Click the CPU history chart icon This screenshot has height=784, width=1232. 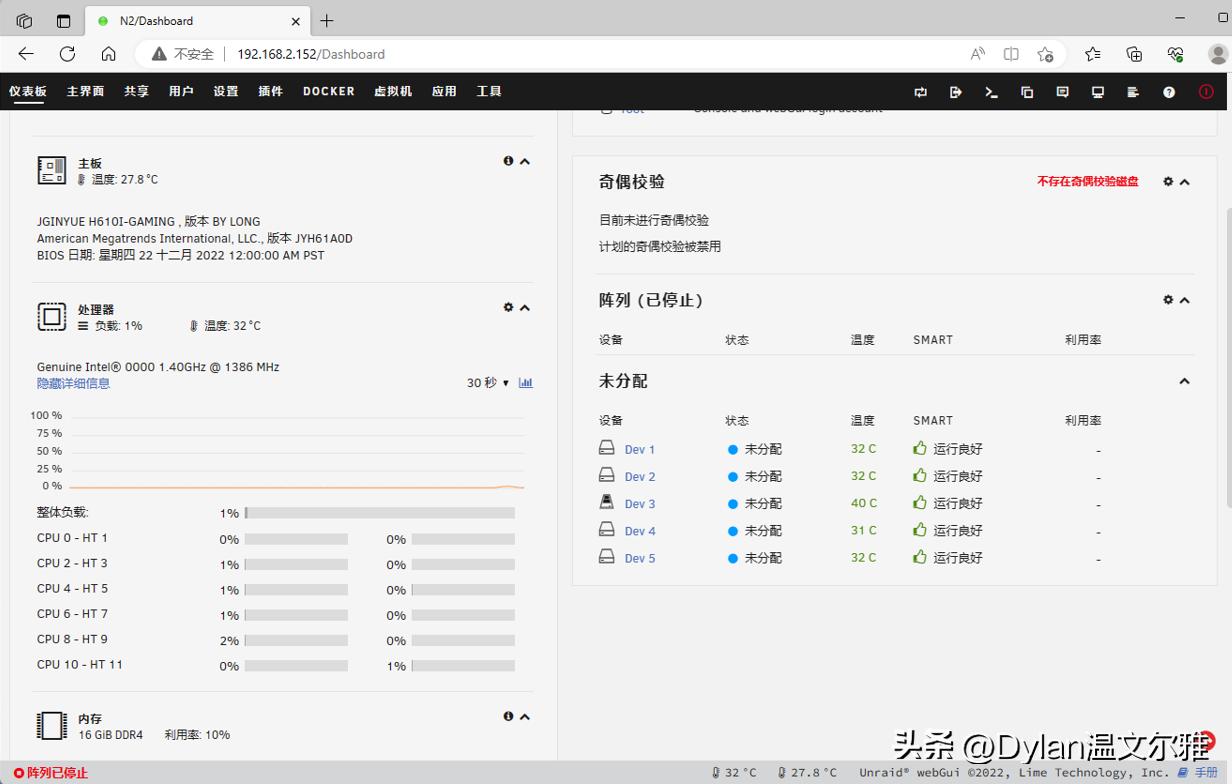[526, 382]
